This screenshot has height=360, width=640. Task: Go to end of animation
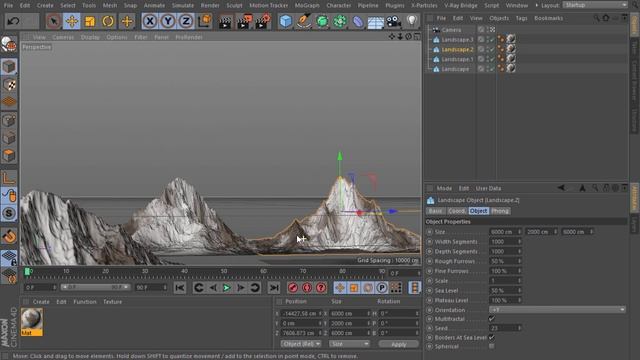point(274,288)
